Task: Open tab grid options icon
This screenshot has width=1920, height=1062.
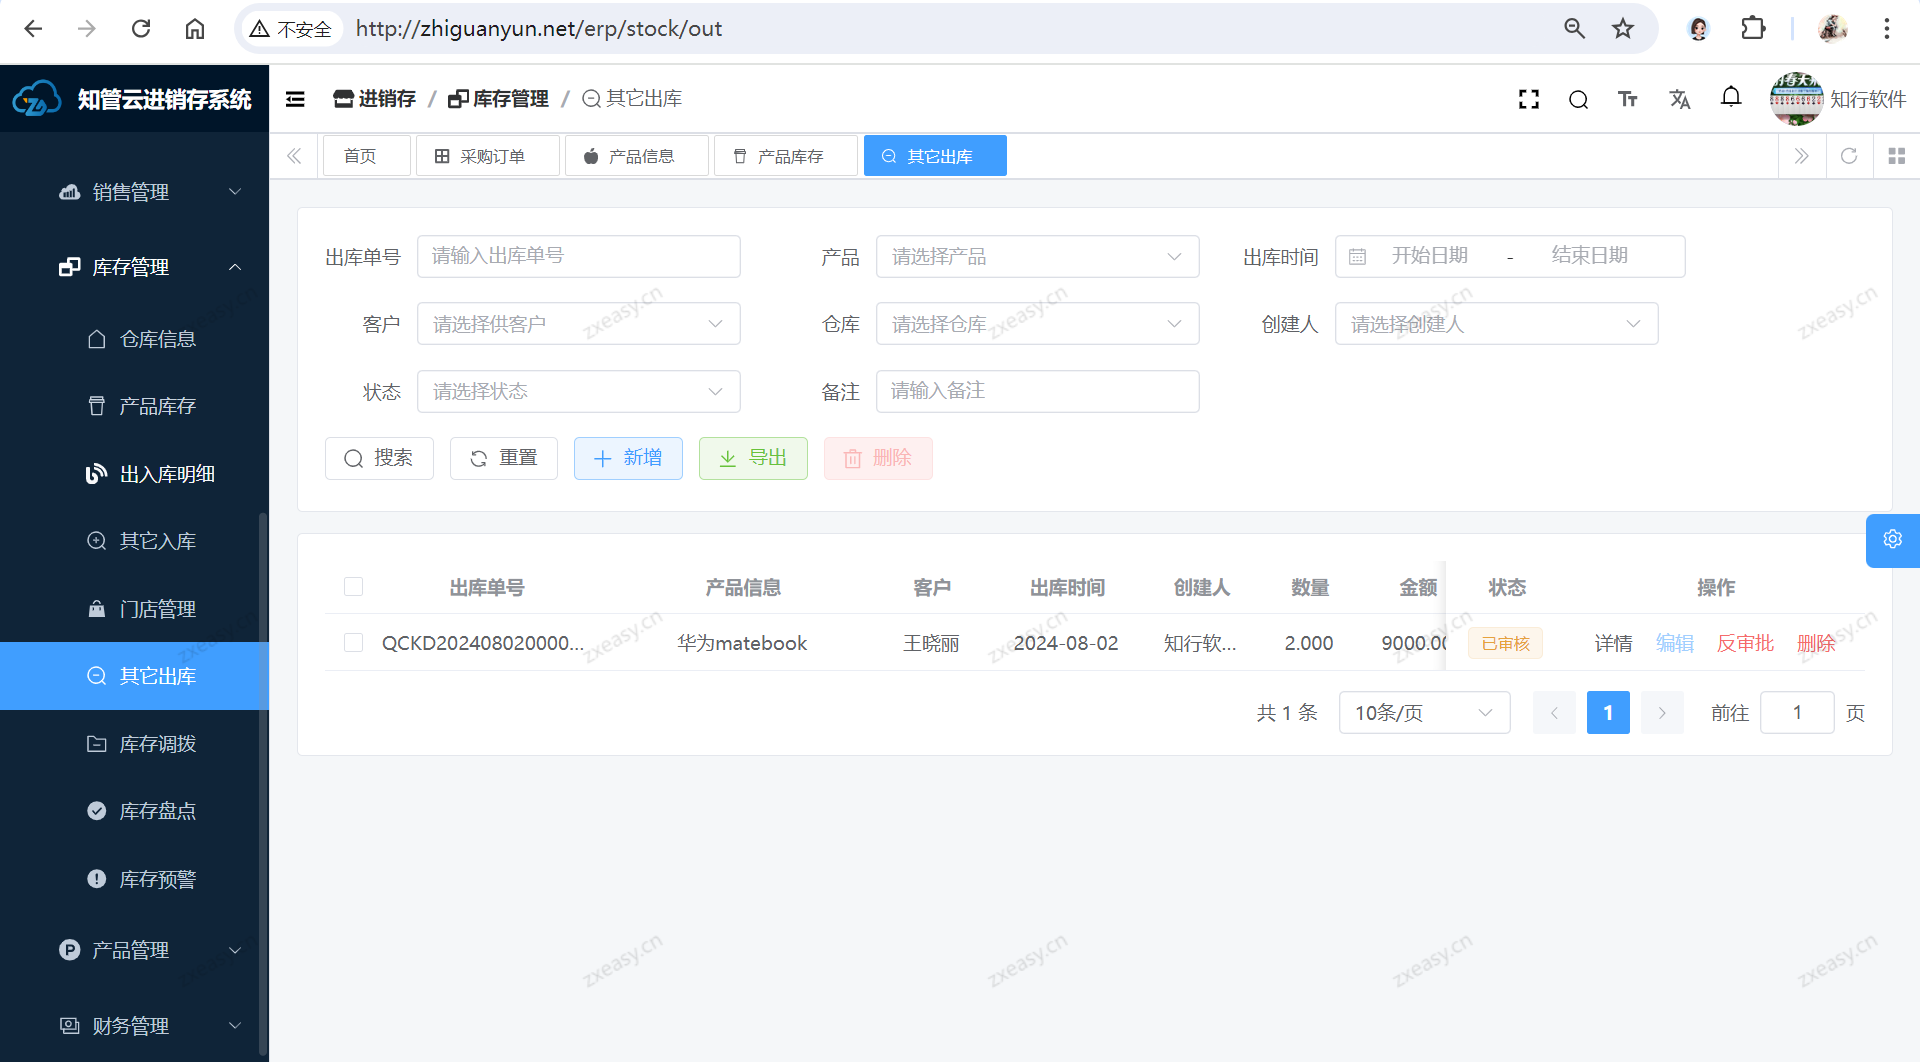Action: click(x=1896, y=156)
